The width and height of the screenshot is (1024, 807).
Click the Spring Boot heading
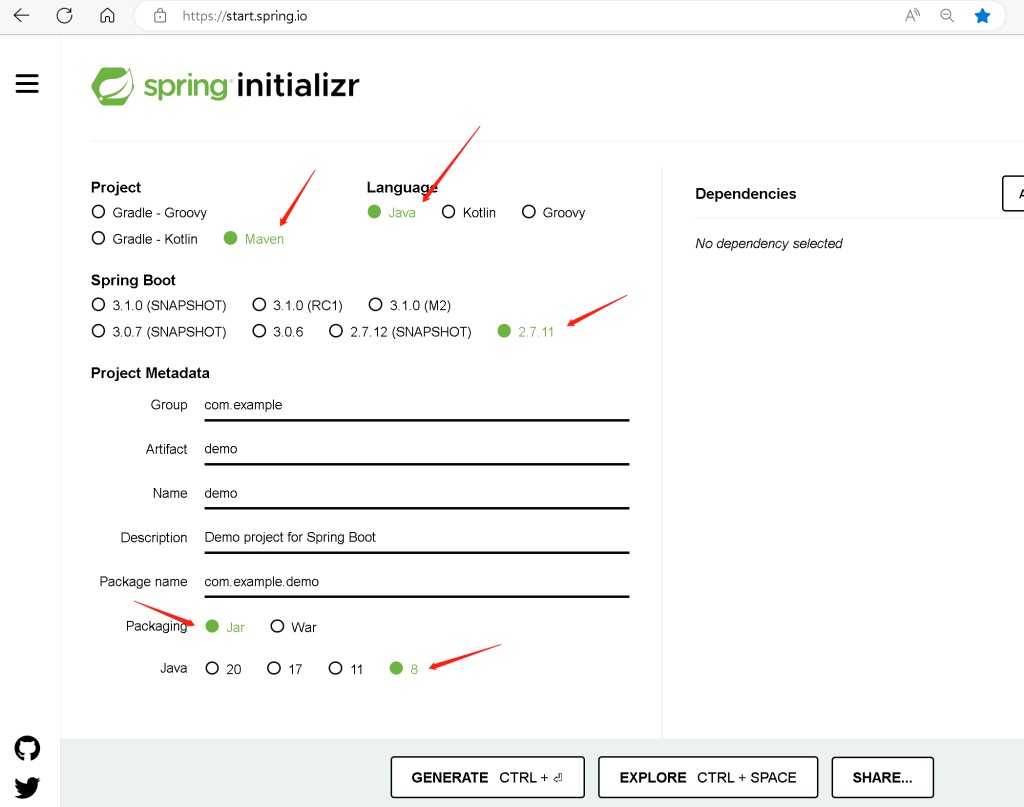pyautogui.click(x=133, y=280)
